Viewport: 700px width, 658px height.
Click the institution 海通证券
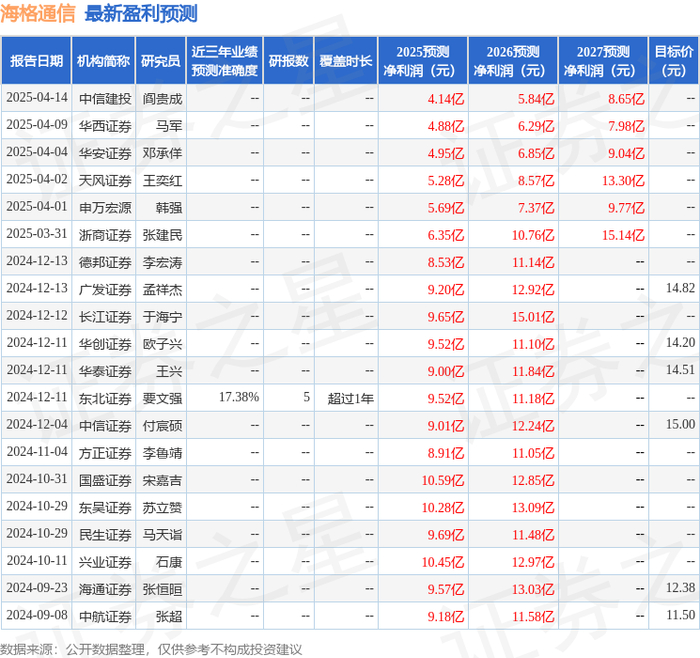(105, 589)
